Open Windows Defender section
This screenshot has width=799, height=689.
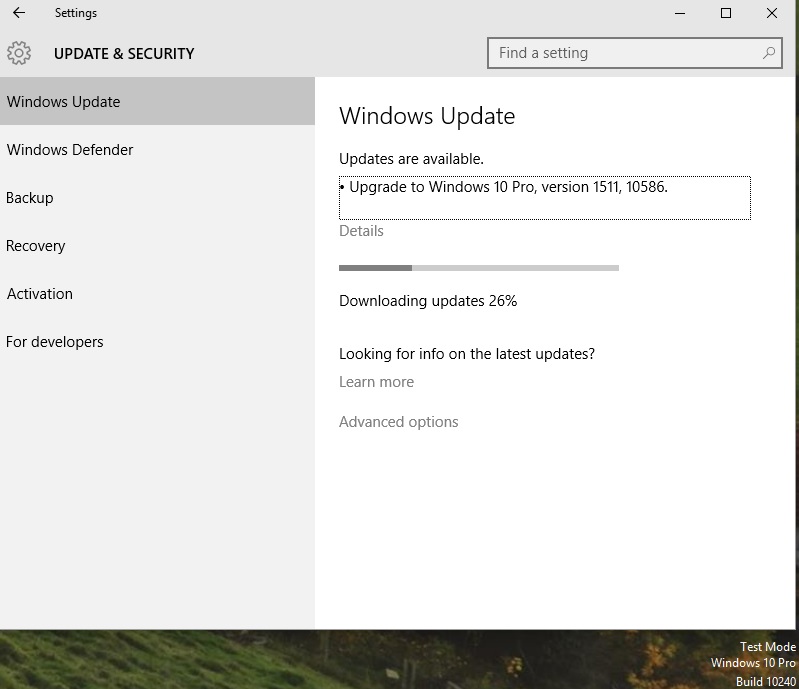(157, 150)
